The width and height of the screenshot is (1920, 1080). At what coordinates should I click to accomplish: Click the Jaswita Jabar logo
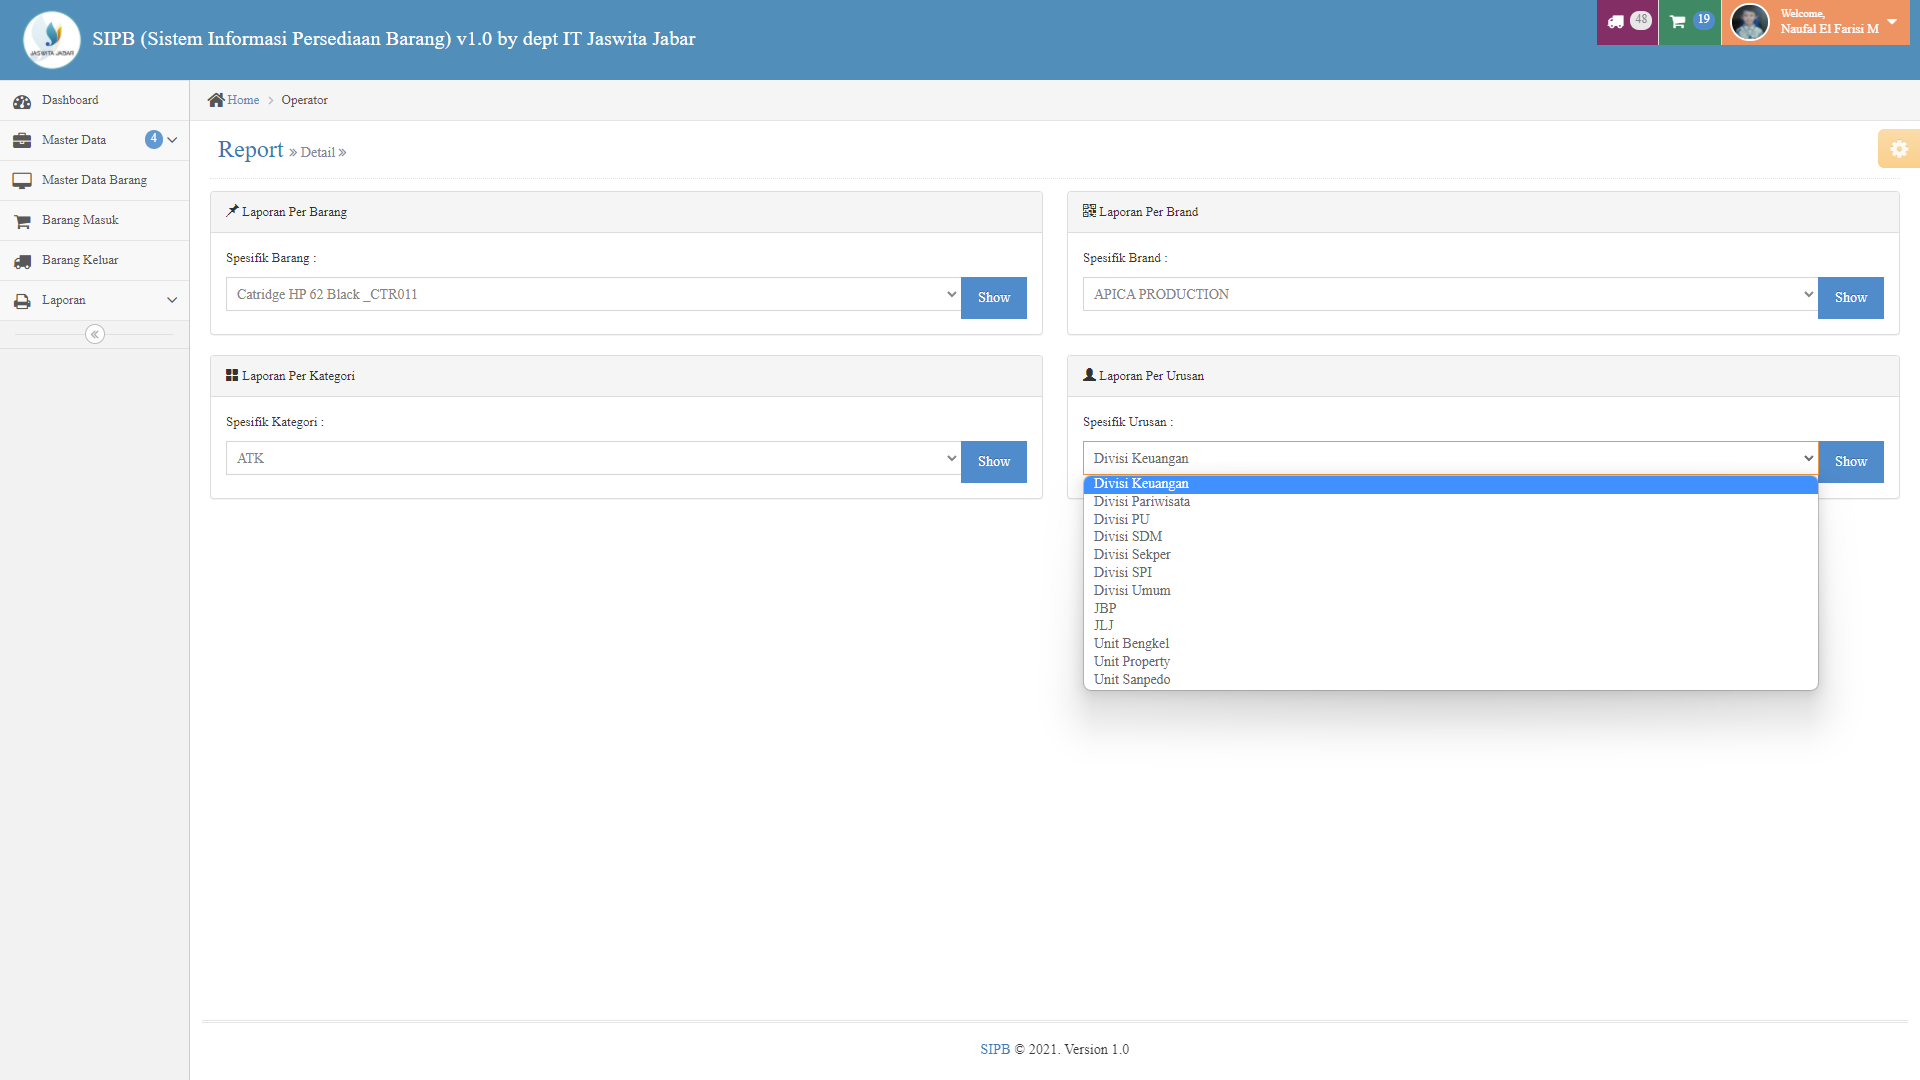point(52,40)
